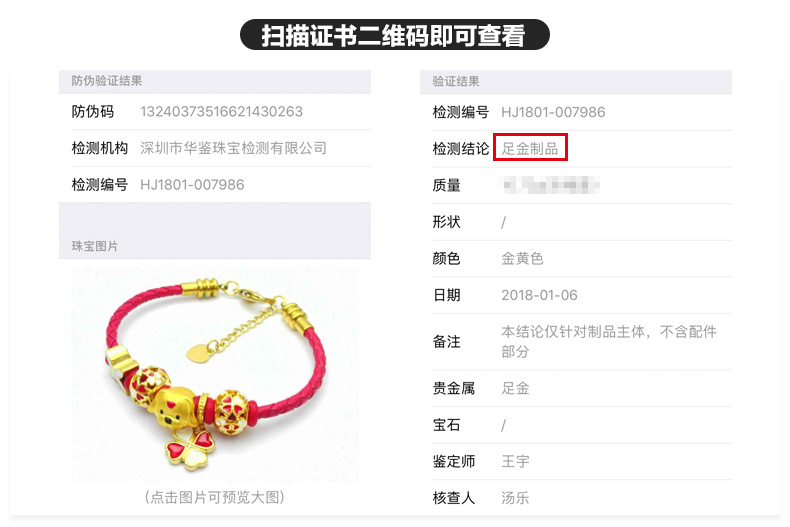Click the 珠宝图片 section header
Image resolution: width=790 pixels, height=527 pixels.
(215, 246)
